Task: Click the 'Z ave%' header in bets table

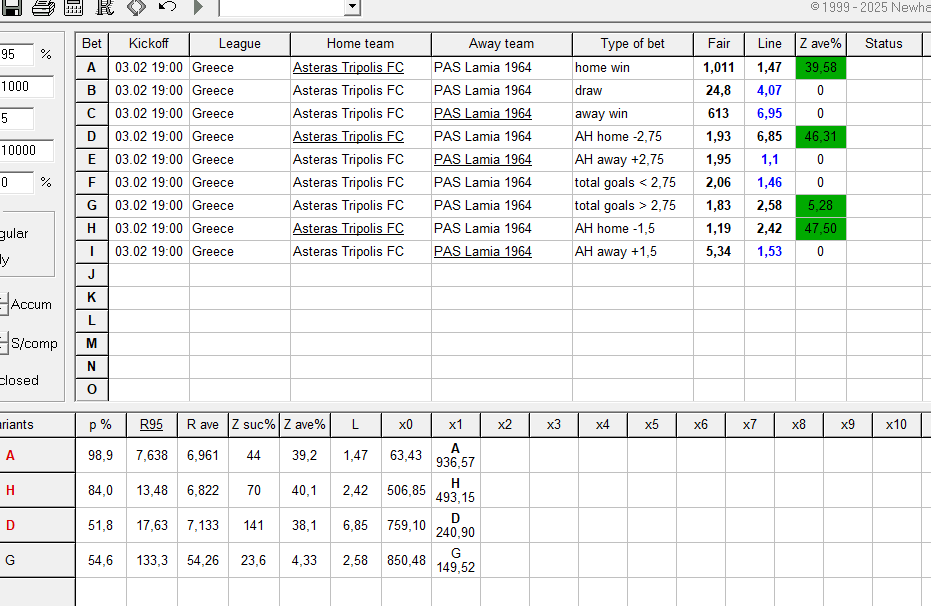Action: pos(821,44)
